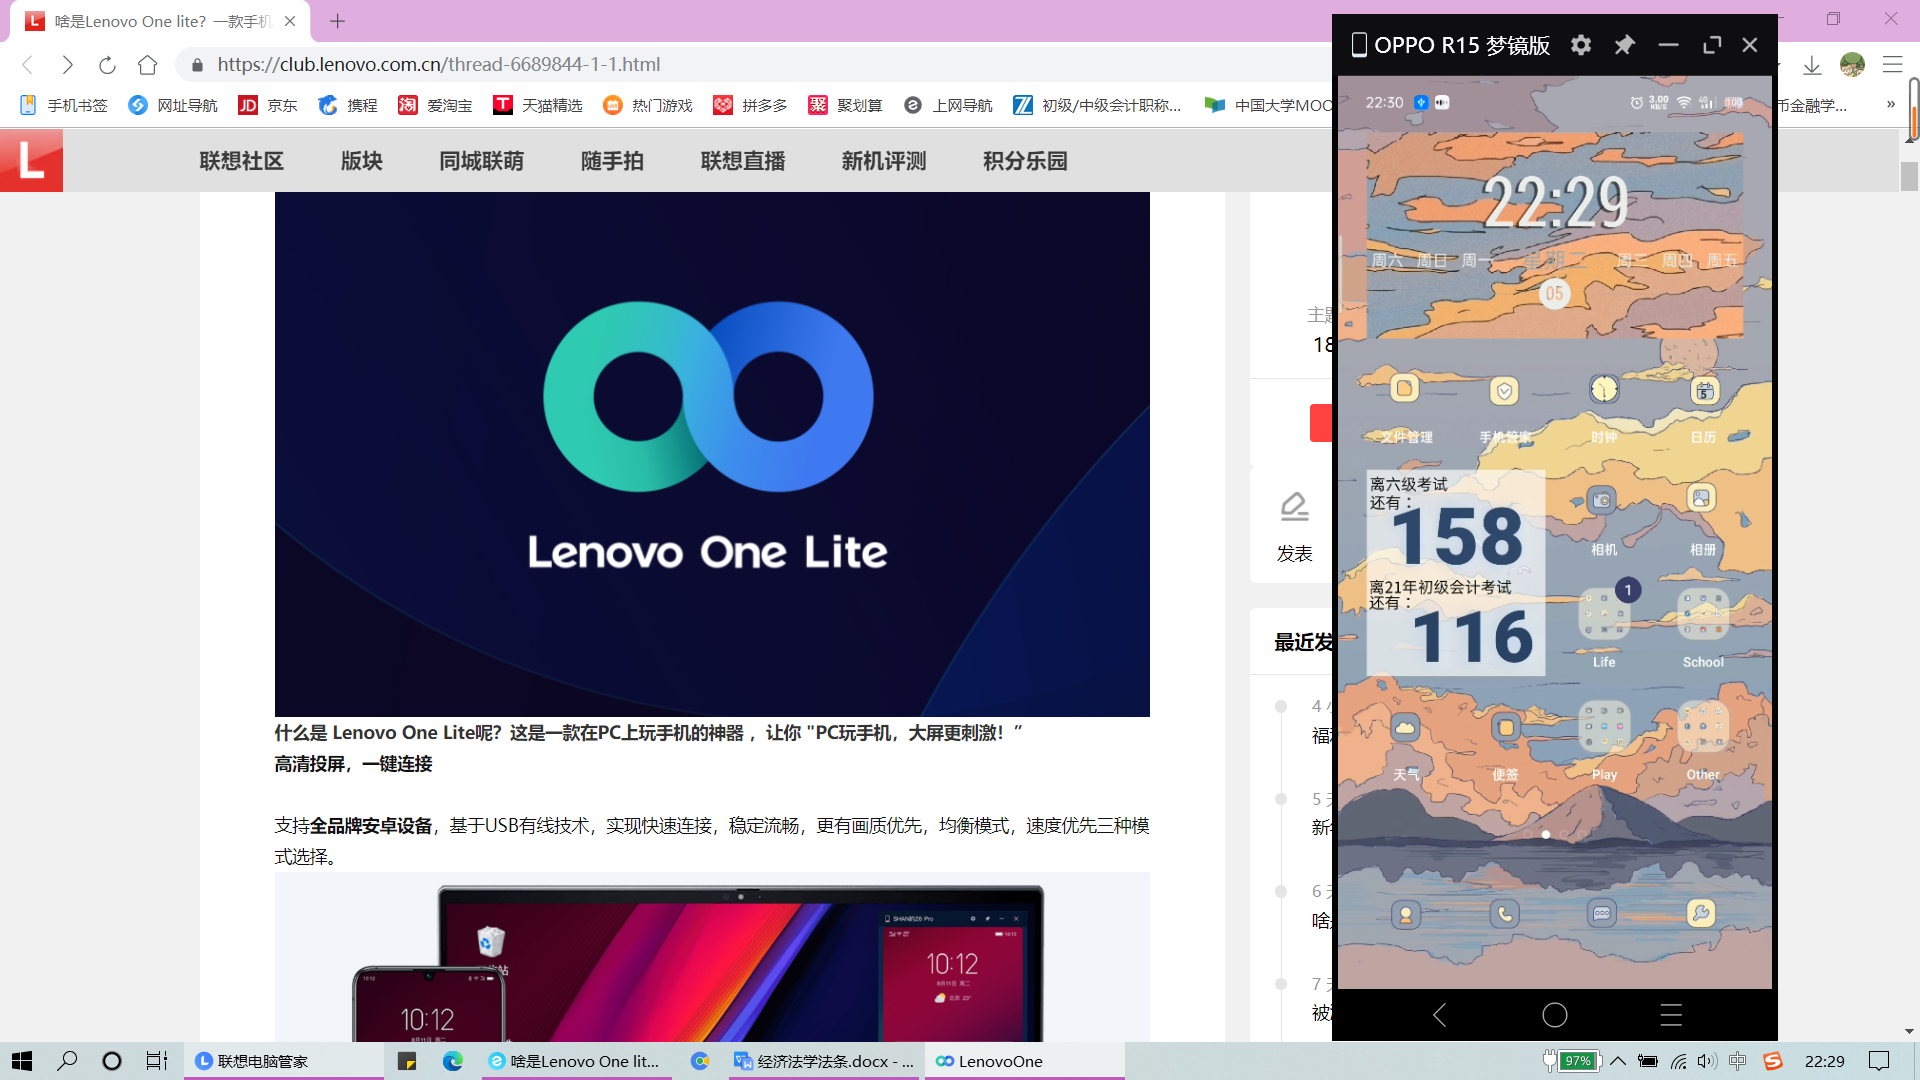Viewport: 1920px width, 1080px height.
Task: Open 同城联萌 navigation item
Action: (482, 161)
